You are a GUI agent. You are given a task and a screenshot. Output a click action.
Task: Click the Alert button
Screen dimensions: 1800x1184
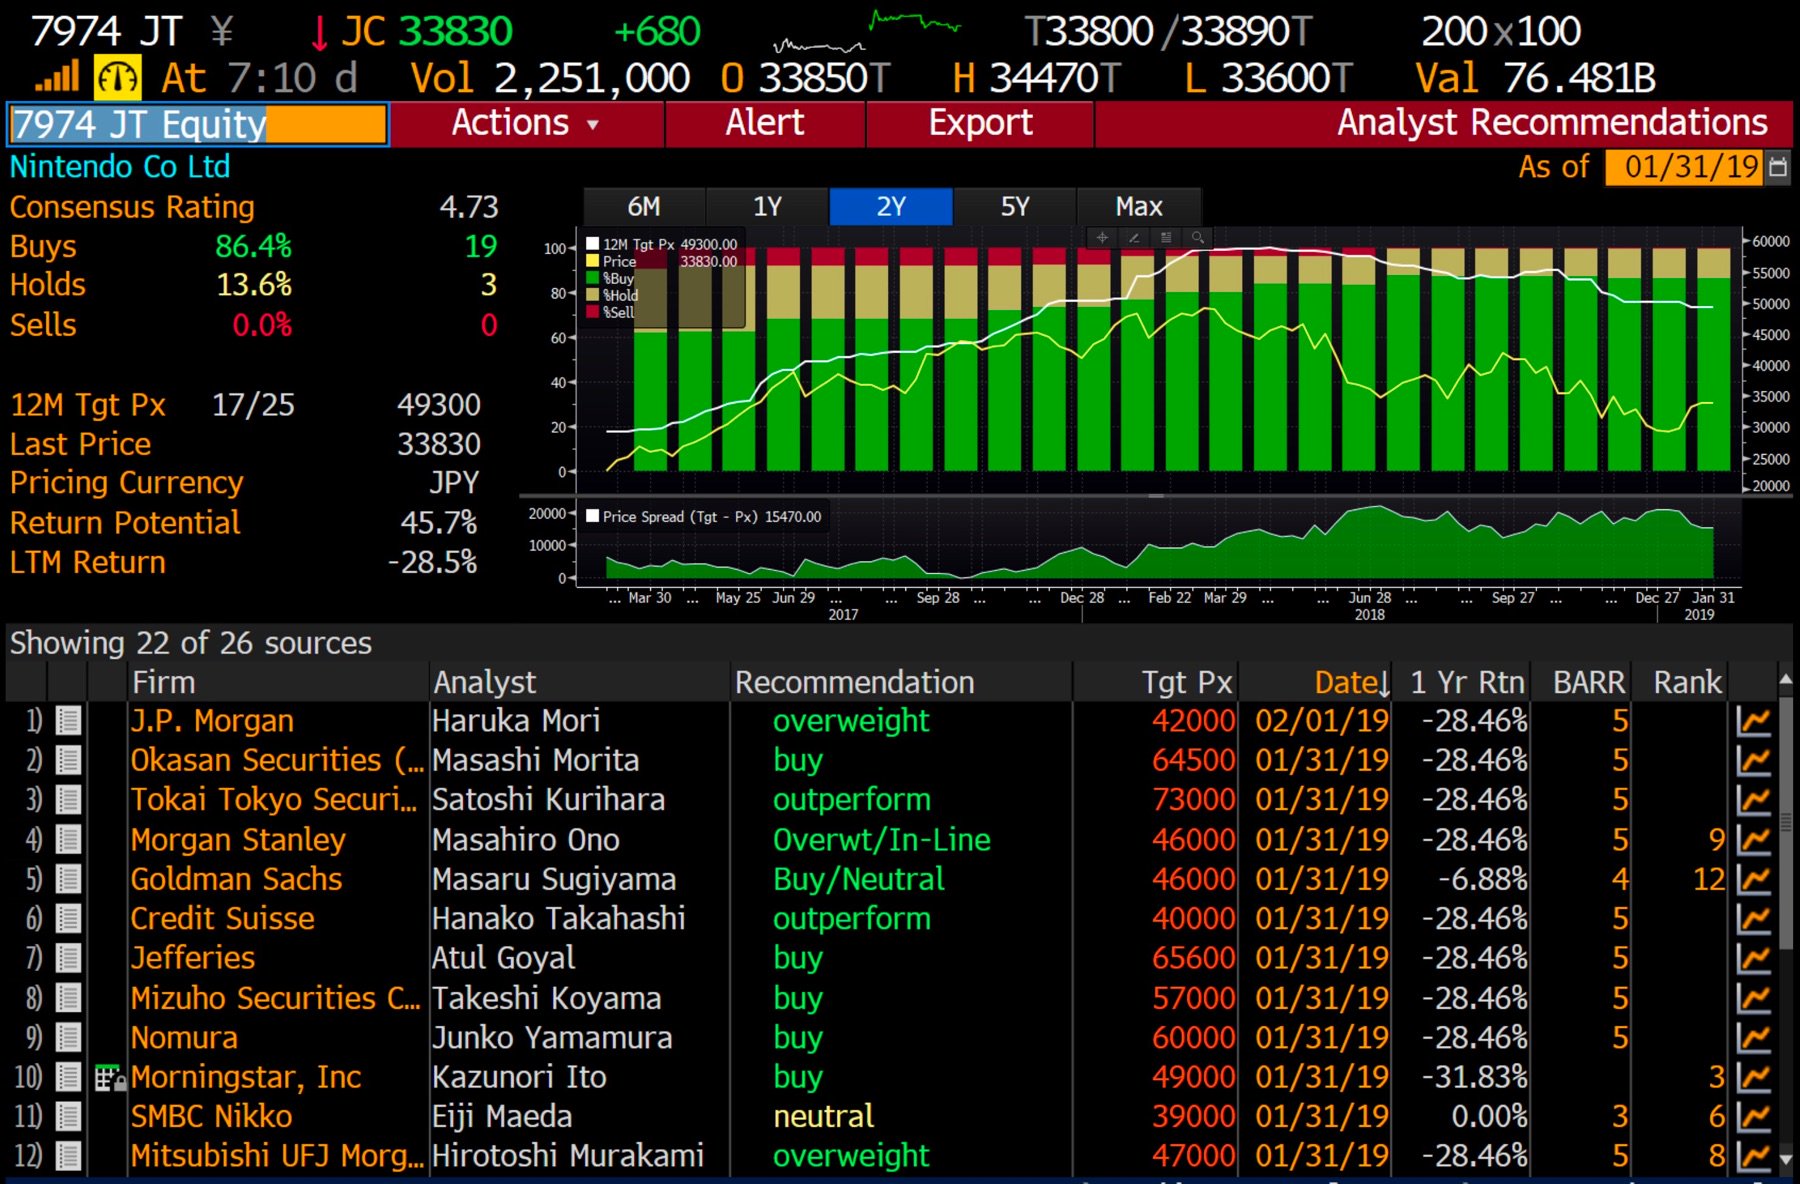point(765,124)
